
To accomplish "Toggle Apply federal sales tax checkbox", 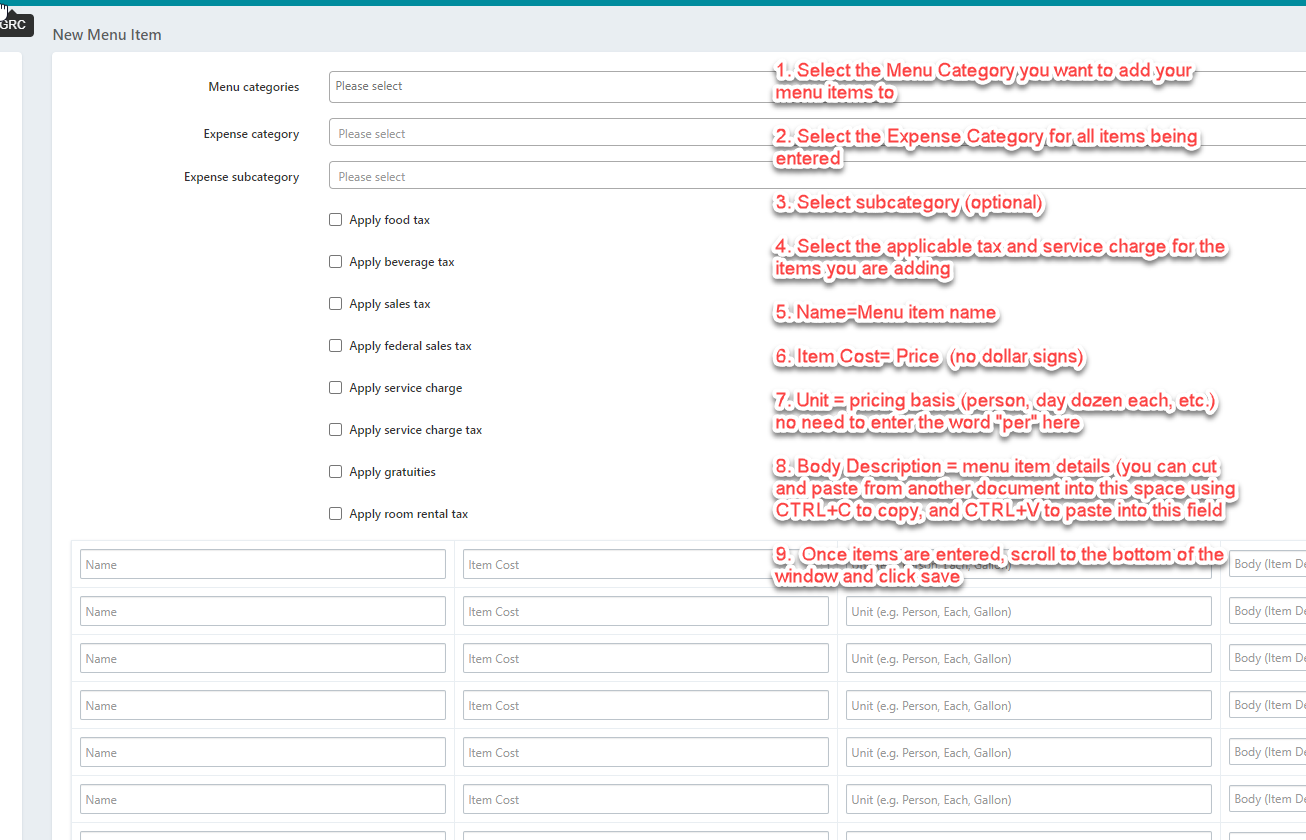I will pyautogui.click(x=336, y=346).
